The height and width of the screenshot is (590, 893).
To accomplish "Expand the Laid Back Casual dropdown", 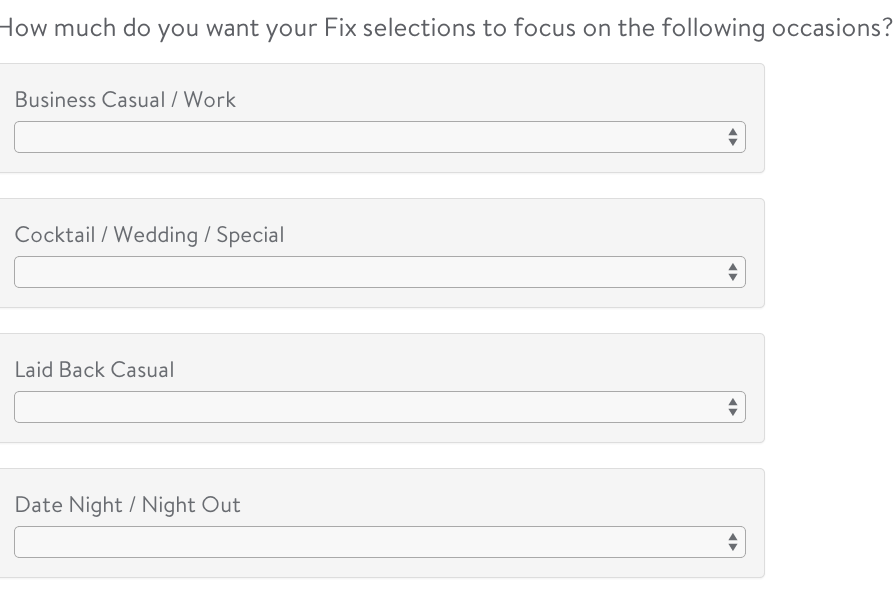I will coord(380,407).
